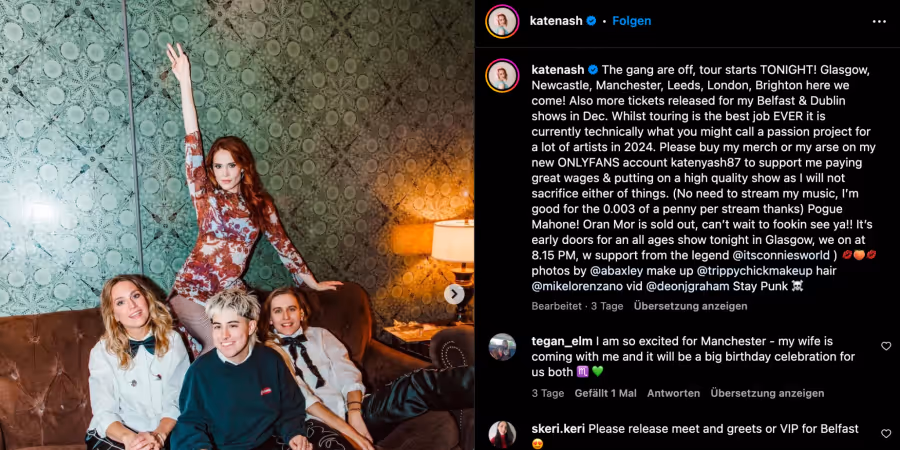Show translation for tegan_elm's comment
Screen dimensions: 900x450
(767, 394)
